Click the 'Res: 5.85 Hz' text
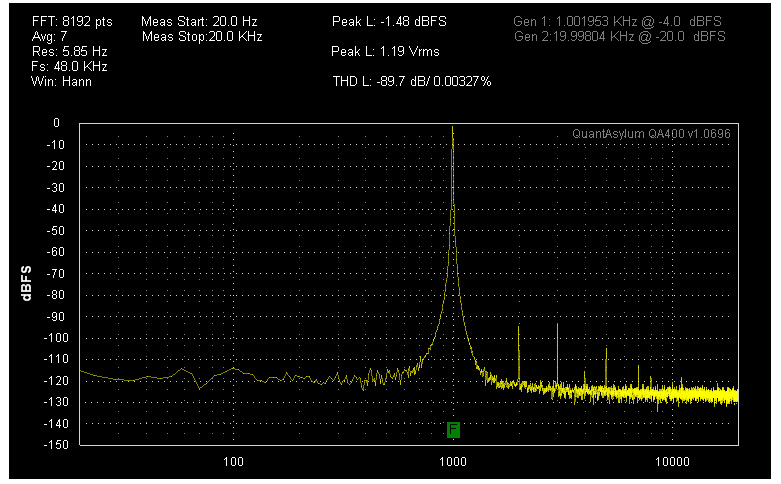The image size is (781, 484). (69, 51)
